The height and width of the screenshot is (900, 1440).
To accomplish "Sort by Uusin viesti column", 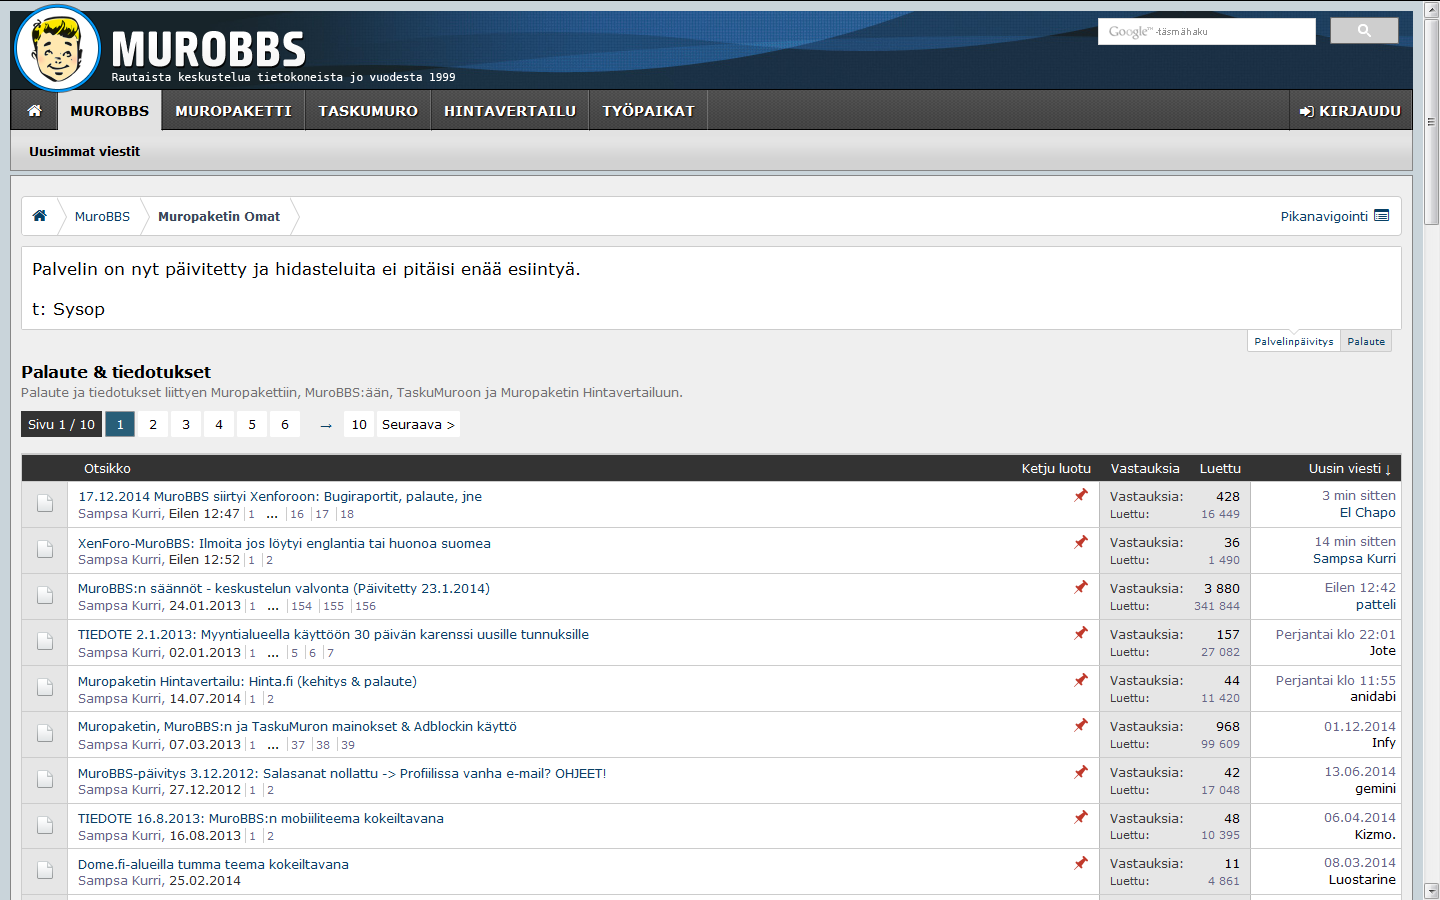I will [1350, 468].
